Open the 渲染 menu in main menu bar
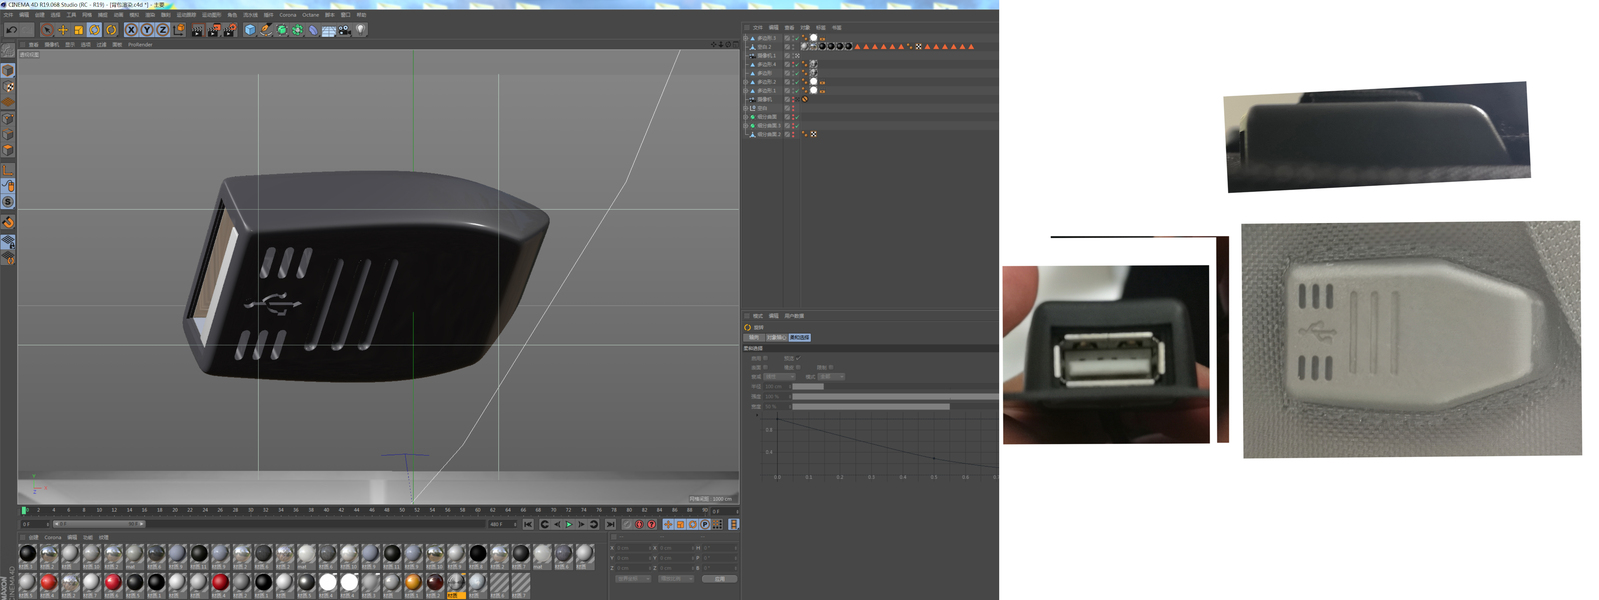The width and height of the screenshot is (1599, 600). point(150,15)
